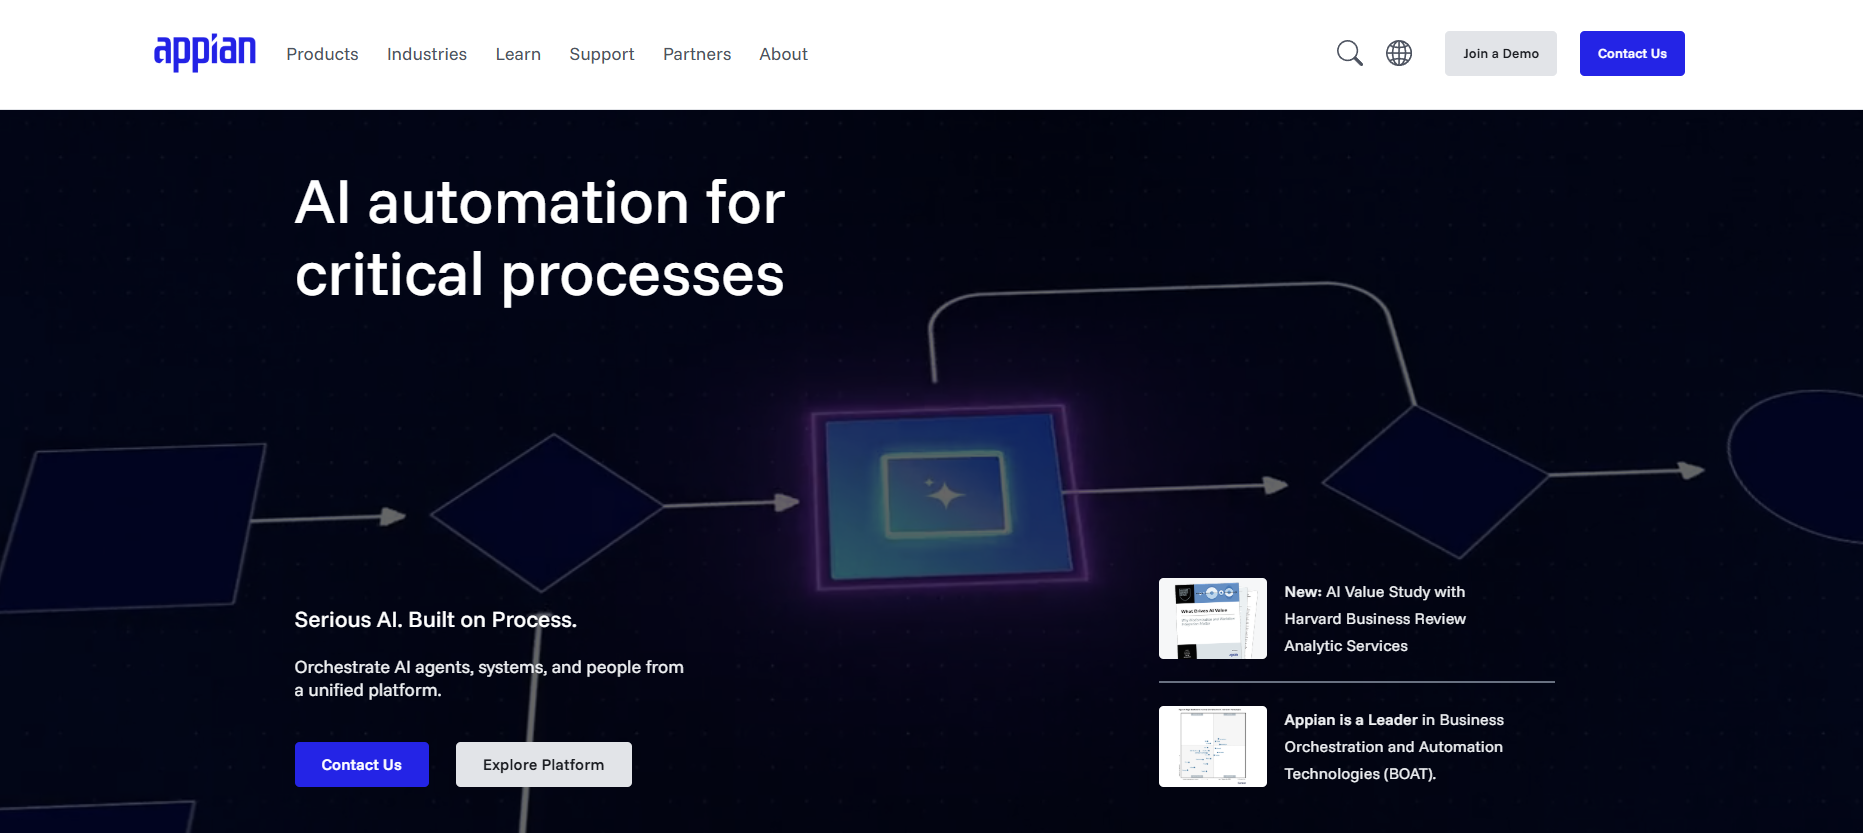The width and height of the screenshot is (1863, 833).
Task: Open the Appian is a Leader link
Action: 1394,747
